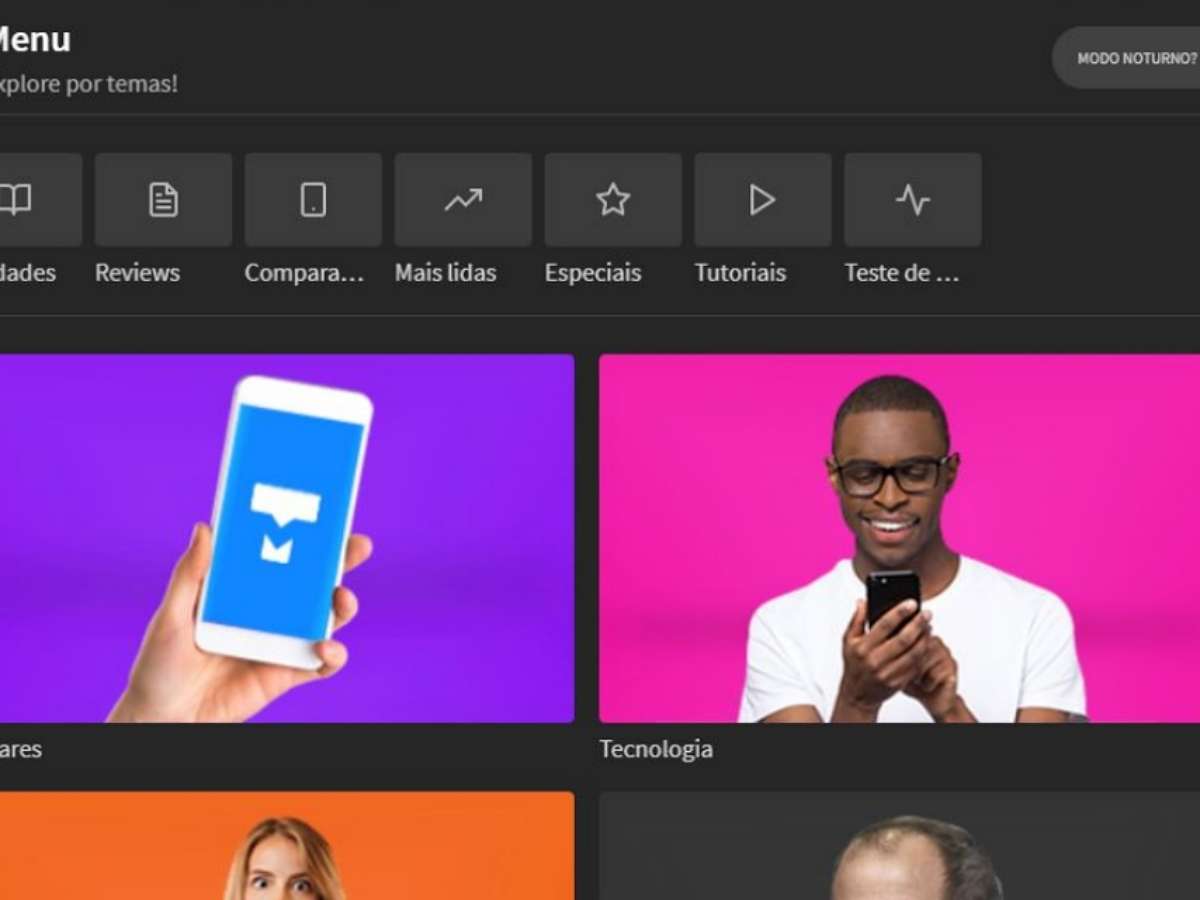Click the Tecnologia caption text
The width and height of the screenshot is (1200, 900).
point(656,749)
